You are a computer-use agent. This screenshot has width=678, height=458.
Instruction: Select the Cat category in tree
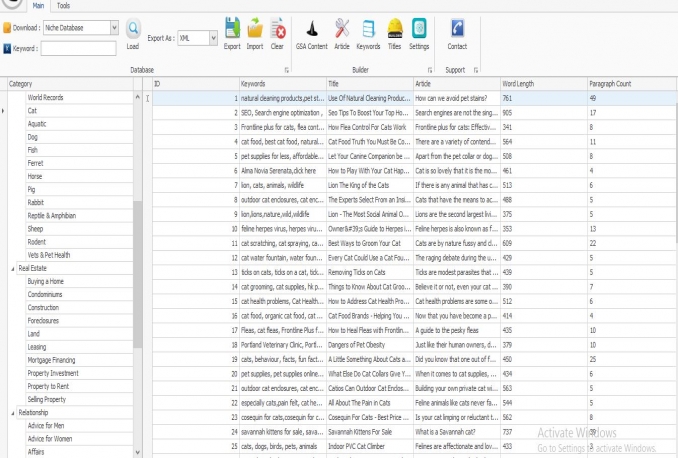pyautogui.click(x=33, y=111)
